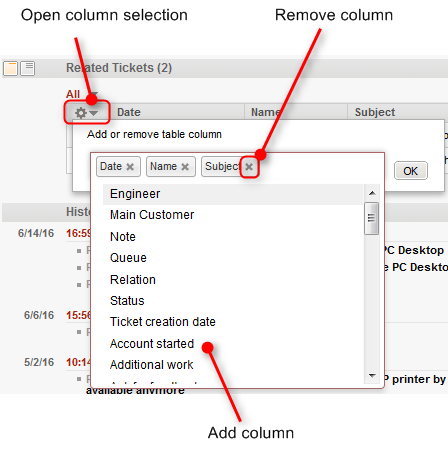Add Account started column
Image resolution: width=448 pixels, height=450 pixels.
152,344
